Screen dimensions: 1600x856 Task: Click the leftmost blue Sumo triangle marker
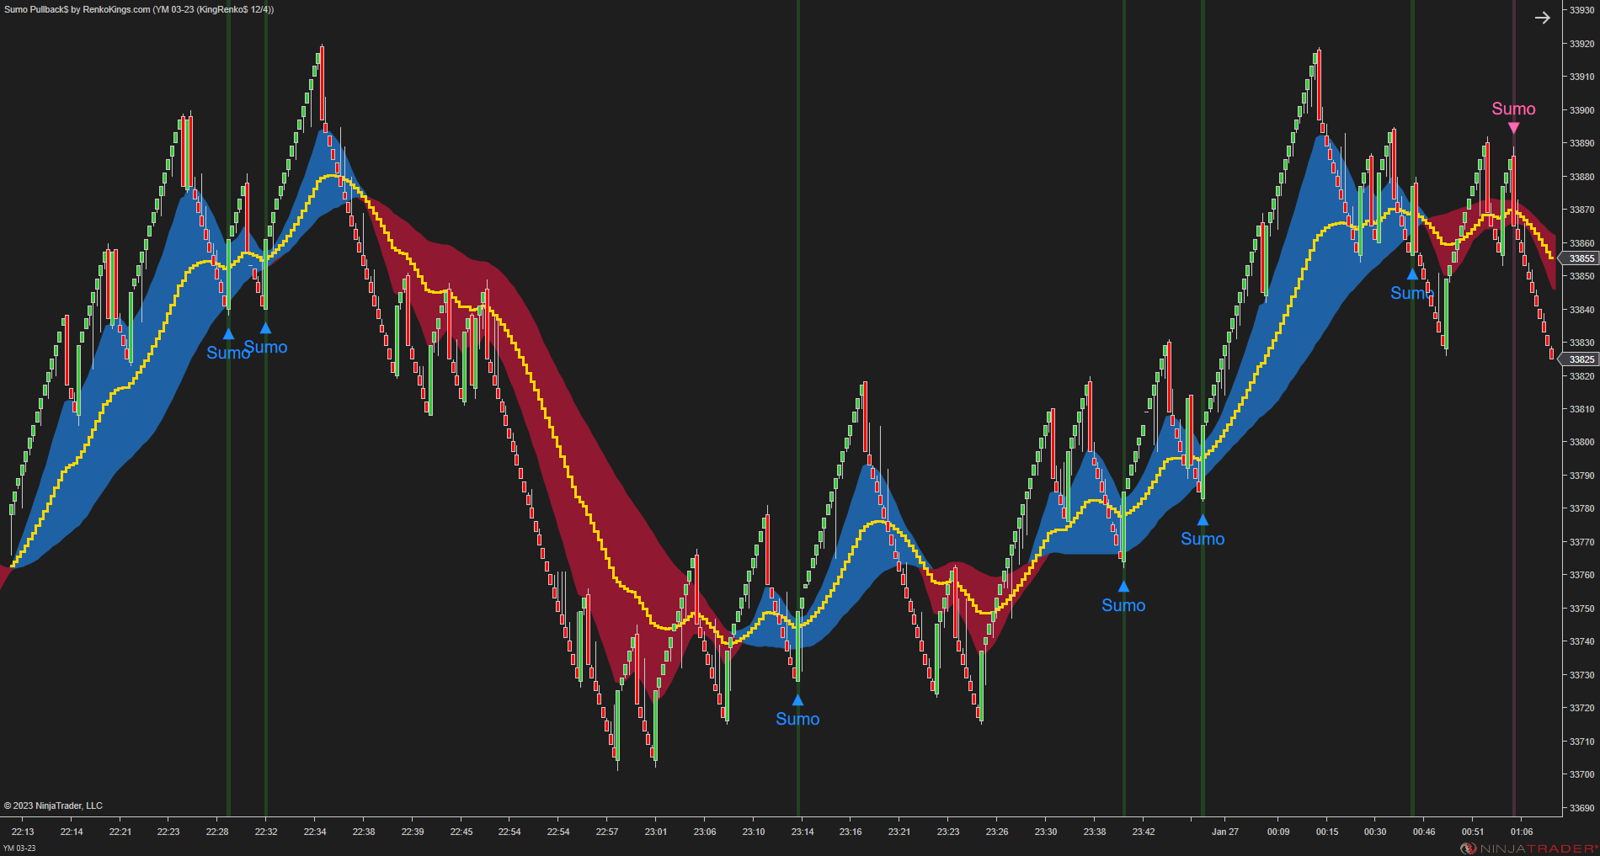pos(228,334)
